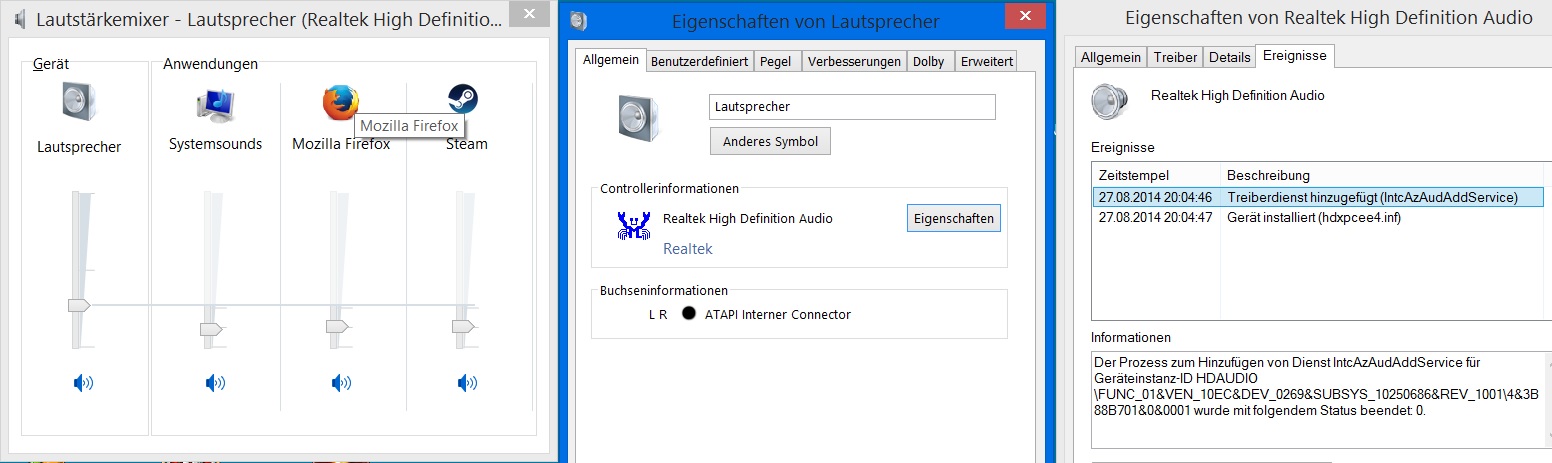This screenshot has width=1552, height=463.
Task: Click the Lautsprecher master volume slider handle
Action: (x=79, y=305)
